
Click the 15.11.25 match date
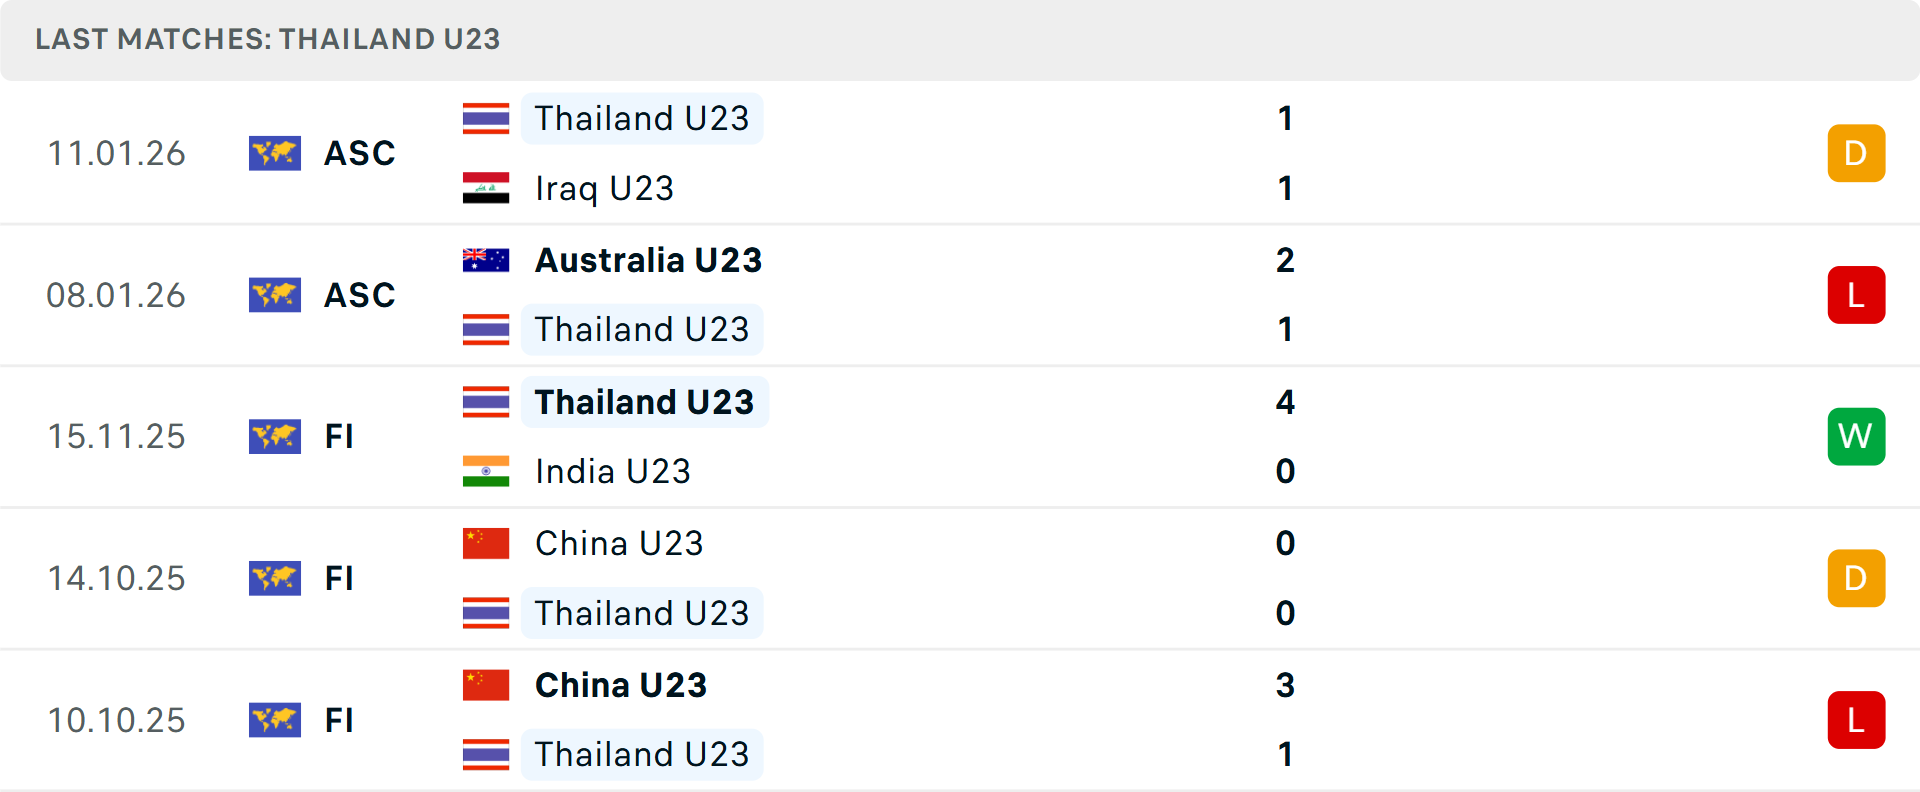116,436
